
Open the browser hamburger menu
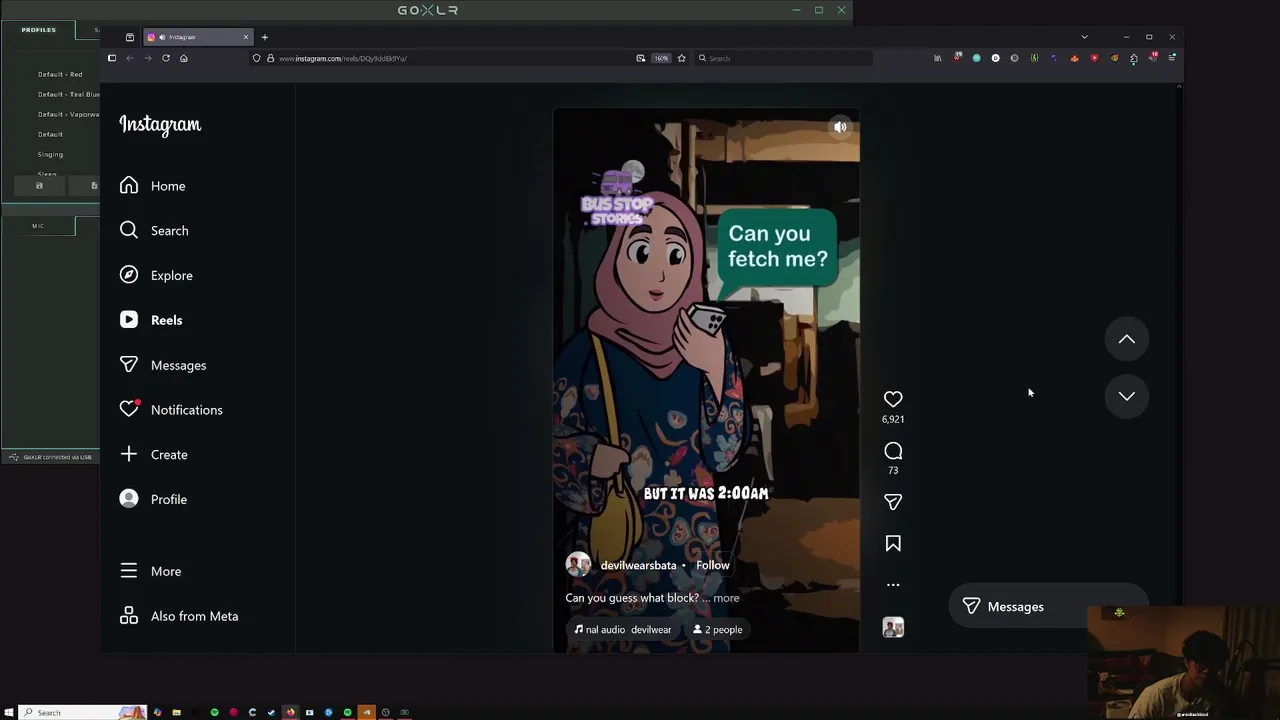(1172, 58)
